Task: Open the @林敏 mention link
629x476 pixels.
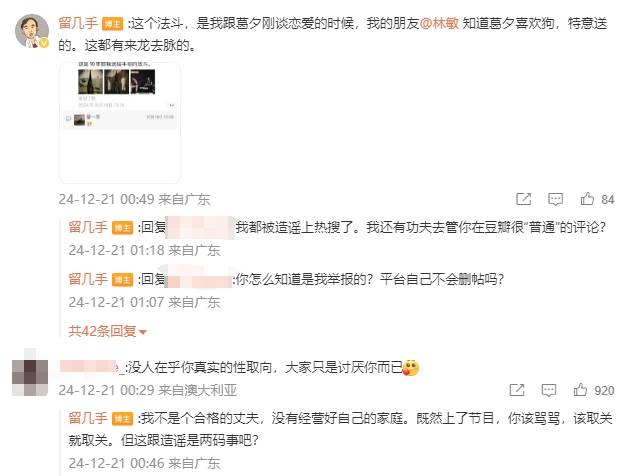Action: click(439, 24)
